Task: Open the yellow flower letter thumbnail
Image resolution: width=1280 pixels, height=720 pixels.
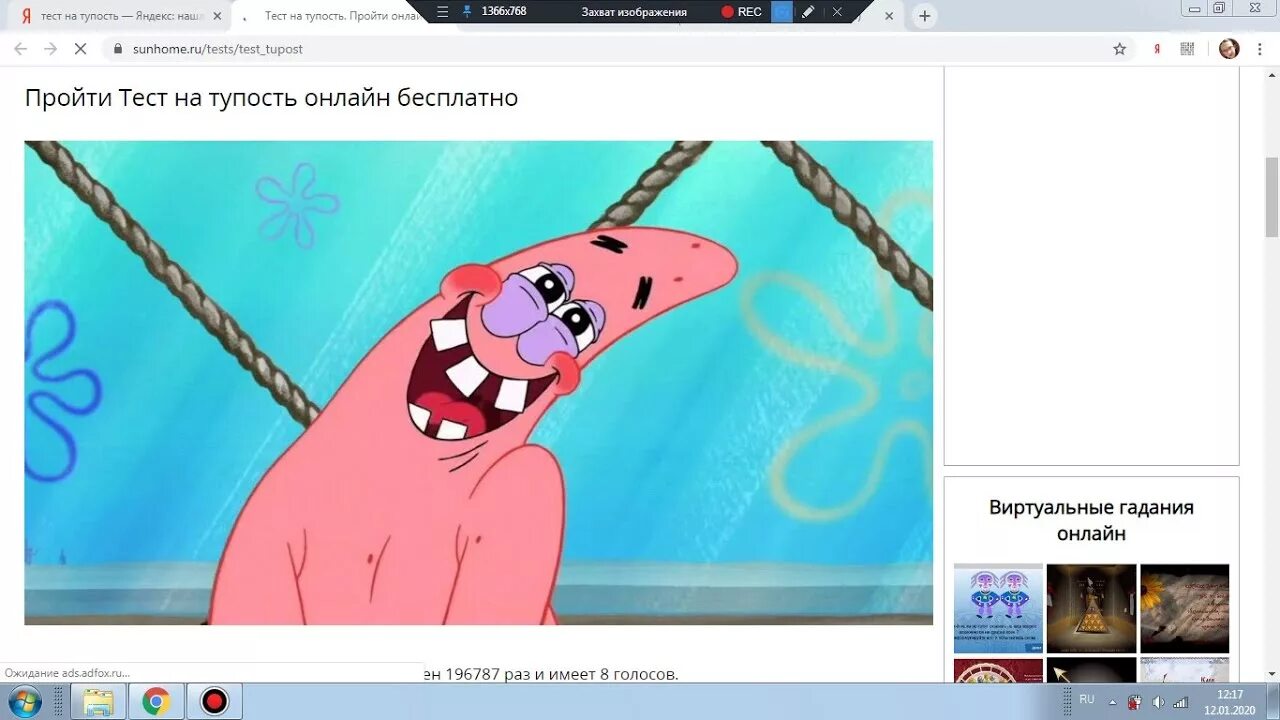Action: [x=1184, y=608]
